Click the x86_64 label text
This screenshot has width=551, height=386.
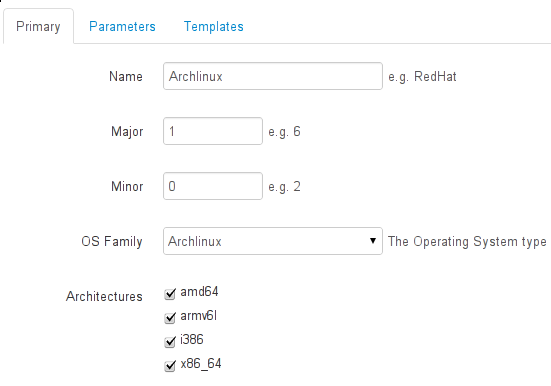[201, 364]
